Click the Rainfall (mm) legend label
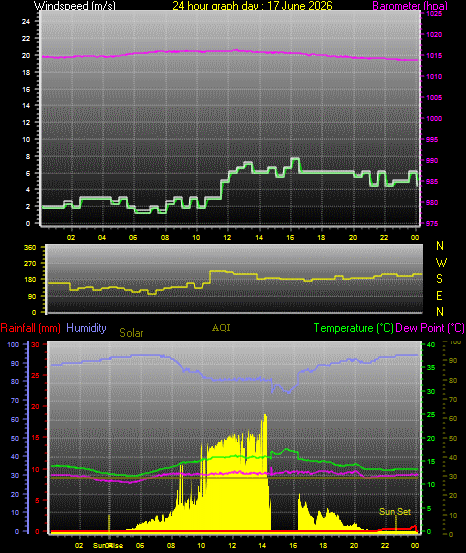Screen dimensions: 466x553 pos(30,328)
